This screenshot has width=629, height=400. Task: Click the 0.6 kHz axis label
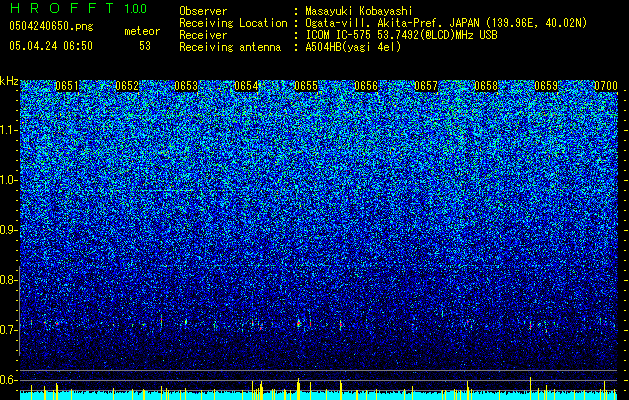[9, 380]
